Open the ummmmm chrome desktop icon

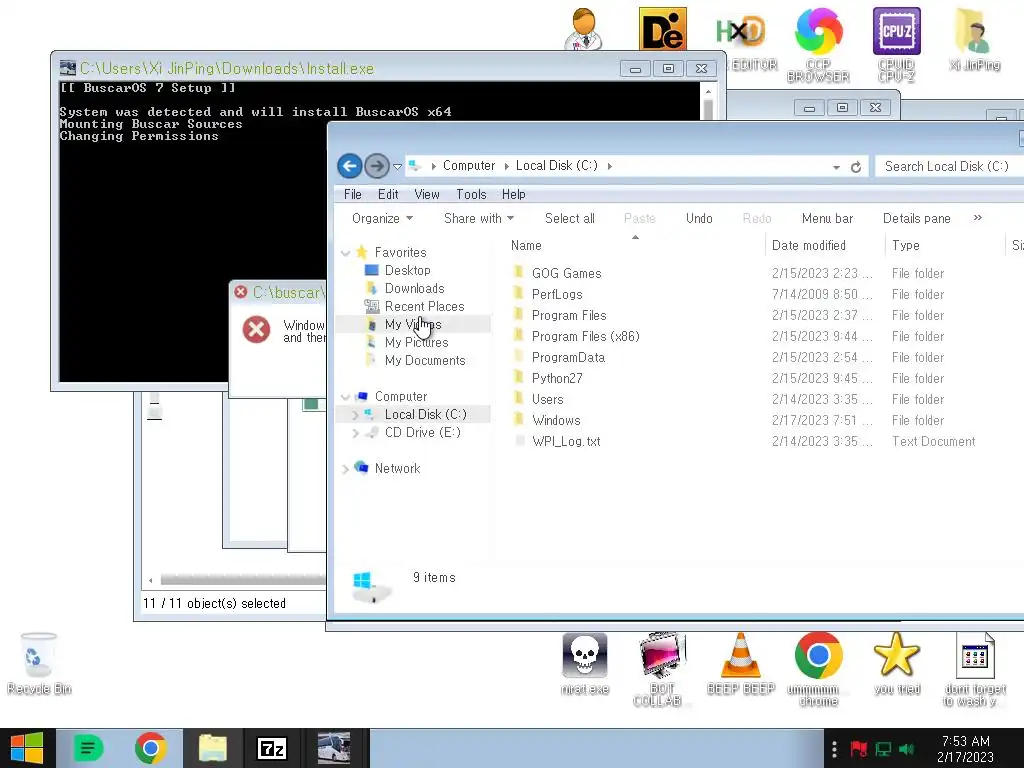[x=818, y=669]
